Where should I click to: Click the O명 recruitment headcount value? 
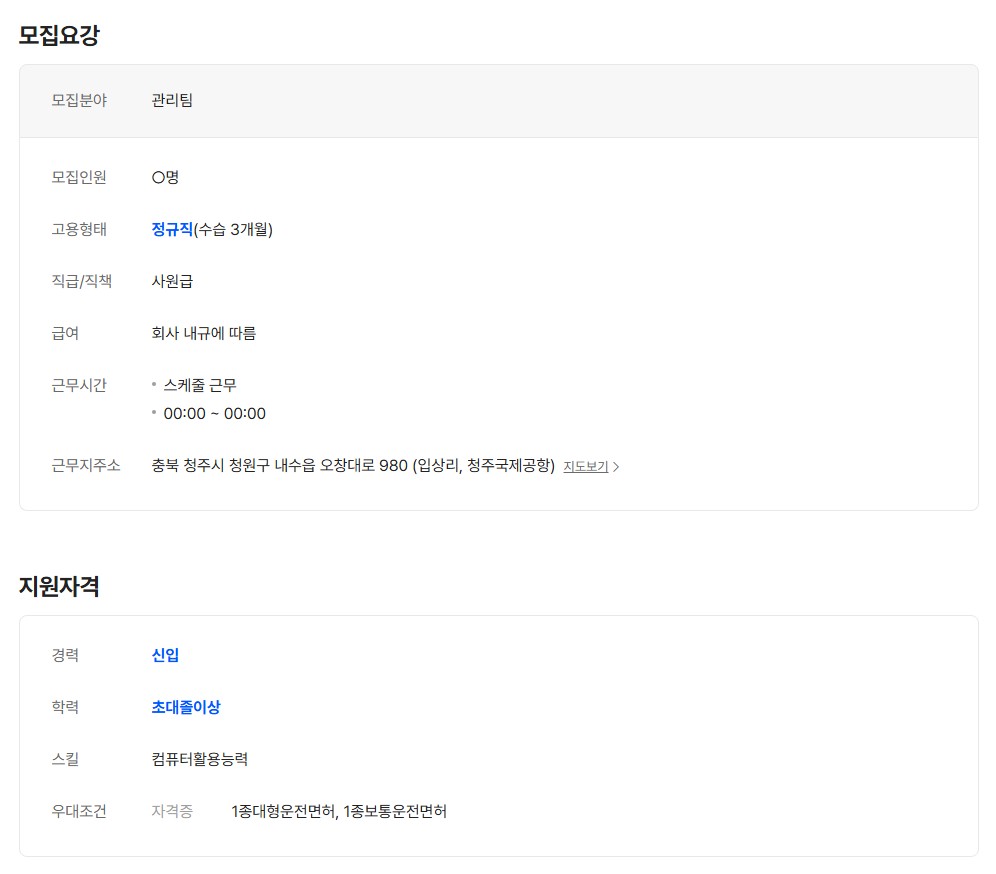pyautogui.click(x=165, y=177)
